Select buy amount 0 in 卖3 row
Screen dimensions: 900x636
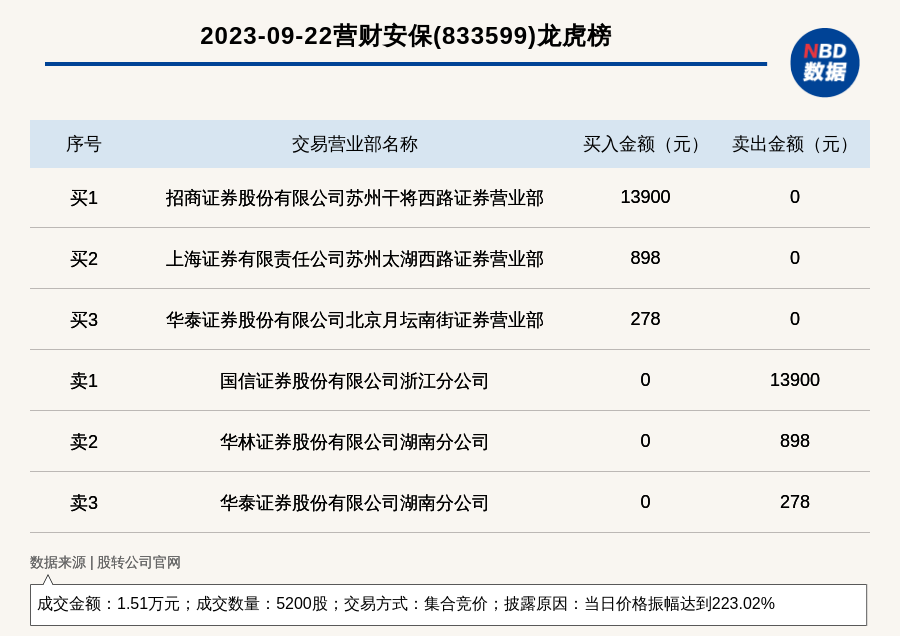coord(645,502)
